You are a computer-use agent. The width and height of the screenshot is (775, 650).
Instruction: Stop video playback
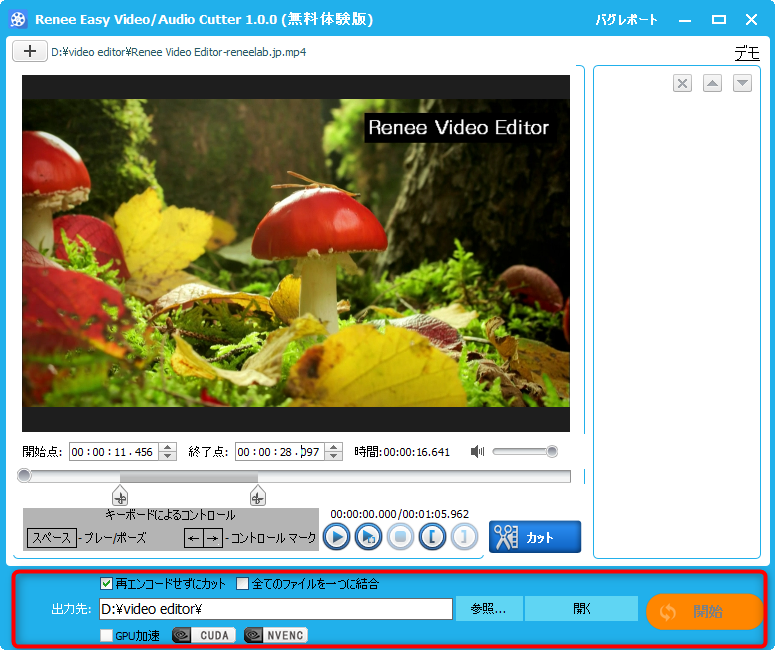[x=400, y=537]
